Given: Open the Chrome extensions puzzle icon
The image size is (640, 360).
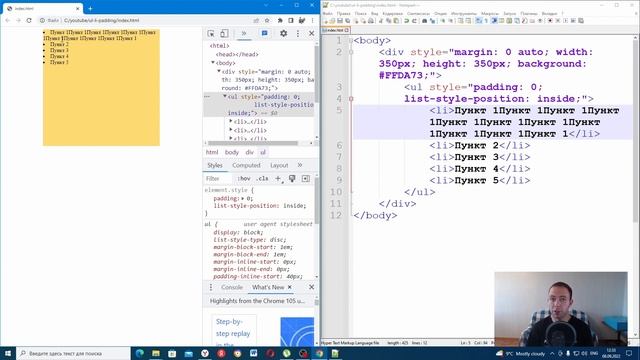Looking at the screenshot, I should tap(280, 20).
